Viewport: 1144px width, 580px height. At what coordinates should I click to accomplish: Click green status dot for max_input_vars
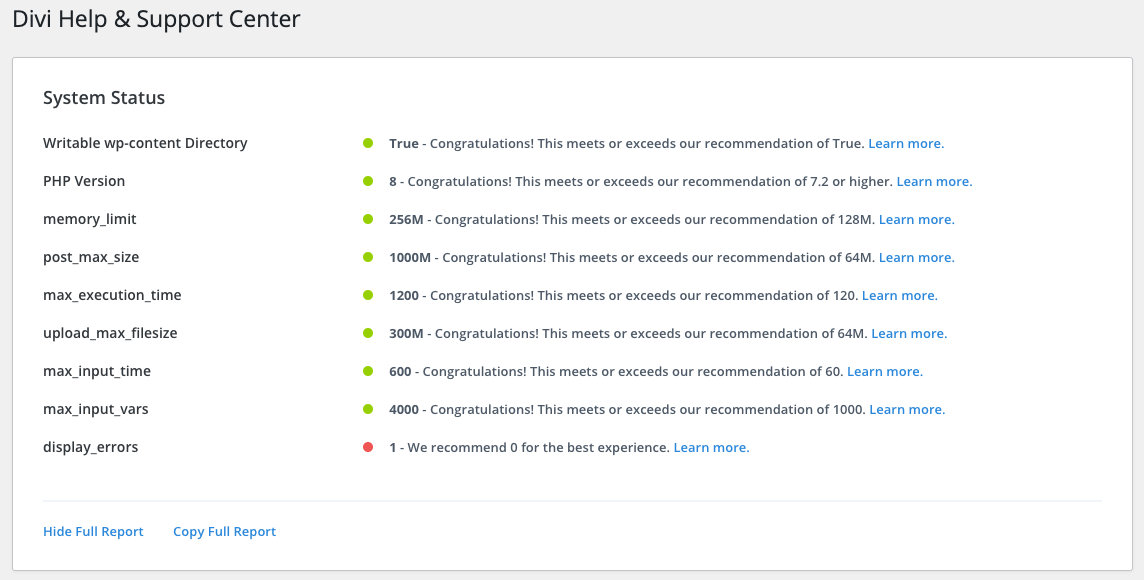368,409
